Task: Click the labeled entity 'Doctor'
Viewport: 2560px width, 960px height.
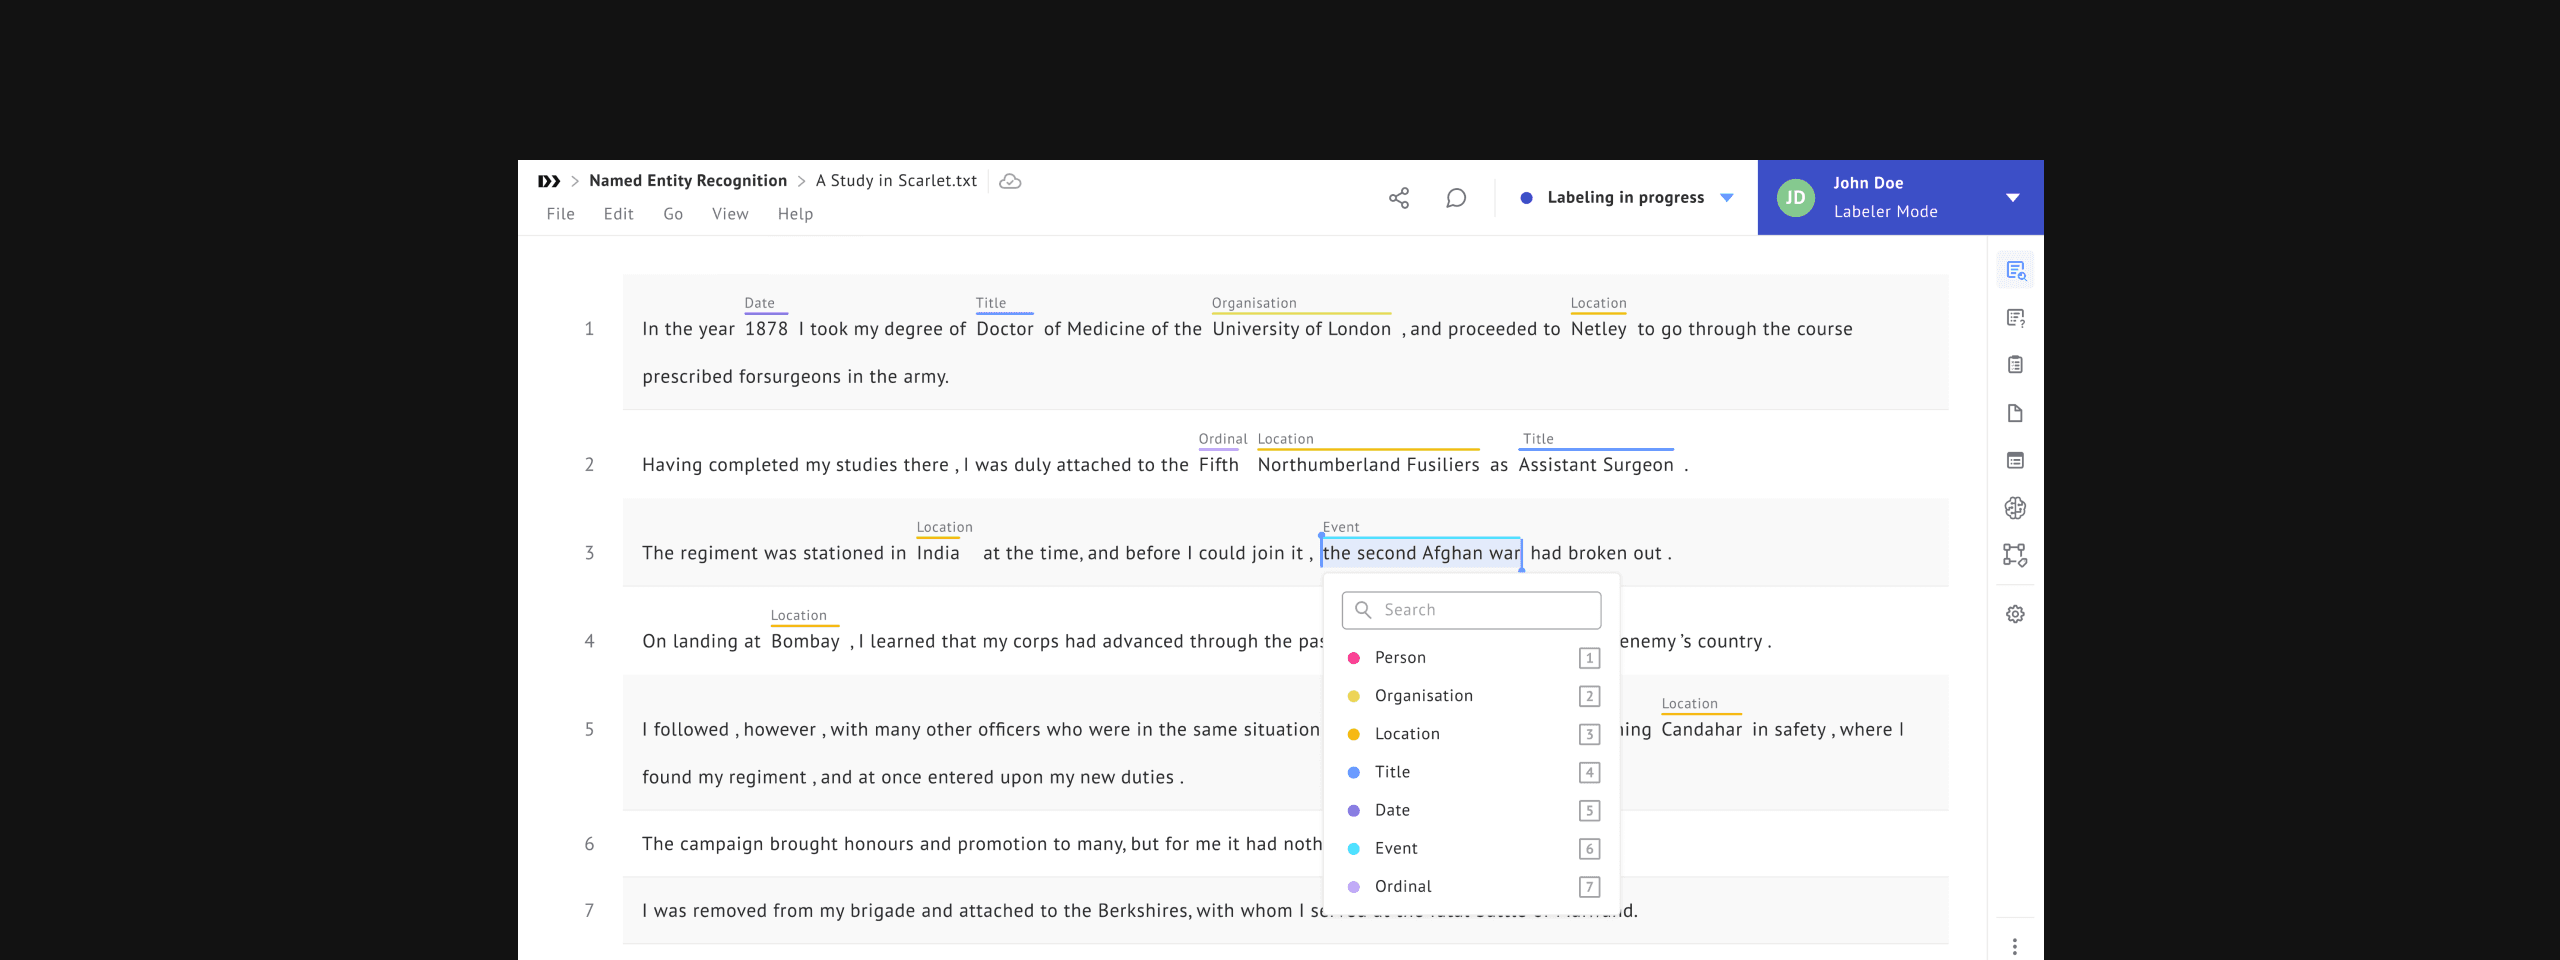Action: 1005,329
